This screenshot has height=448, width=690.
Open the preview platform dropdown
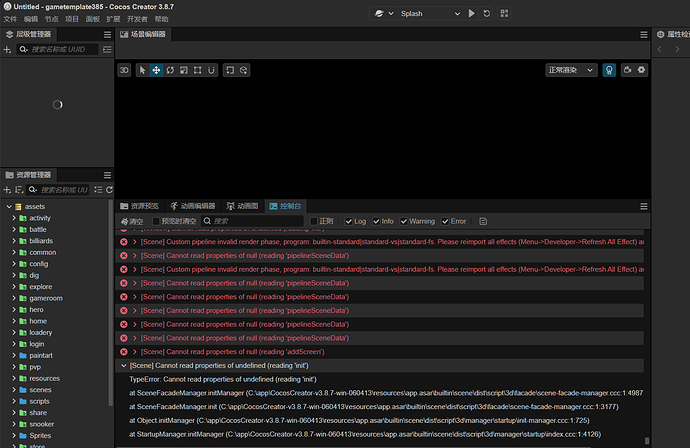click(x=384, y=14)
